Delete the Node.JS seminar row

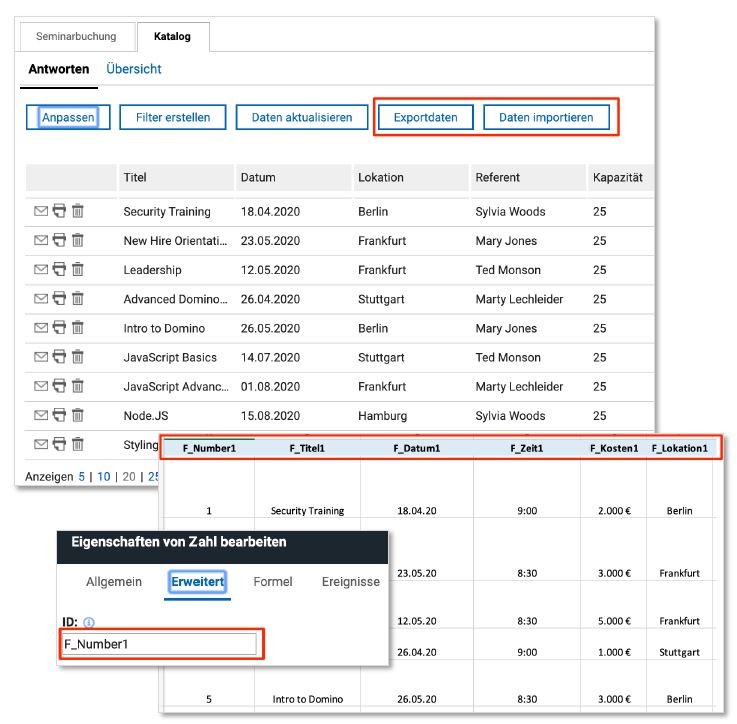78,415
